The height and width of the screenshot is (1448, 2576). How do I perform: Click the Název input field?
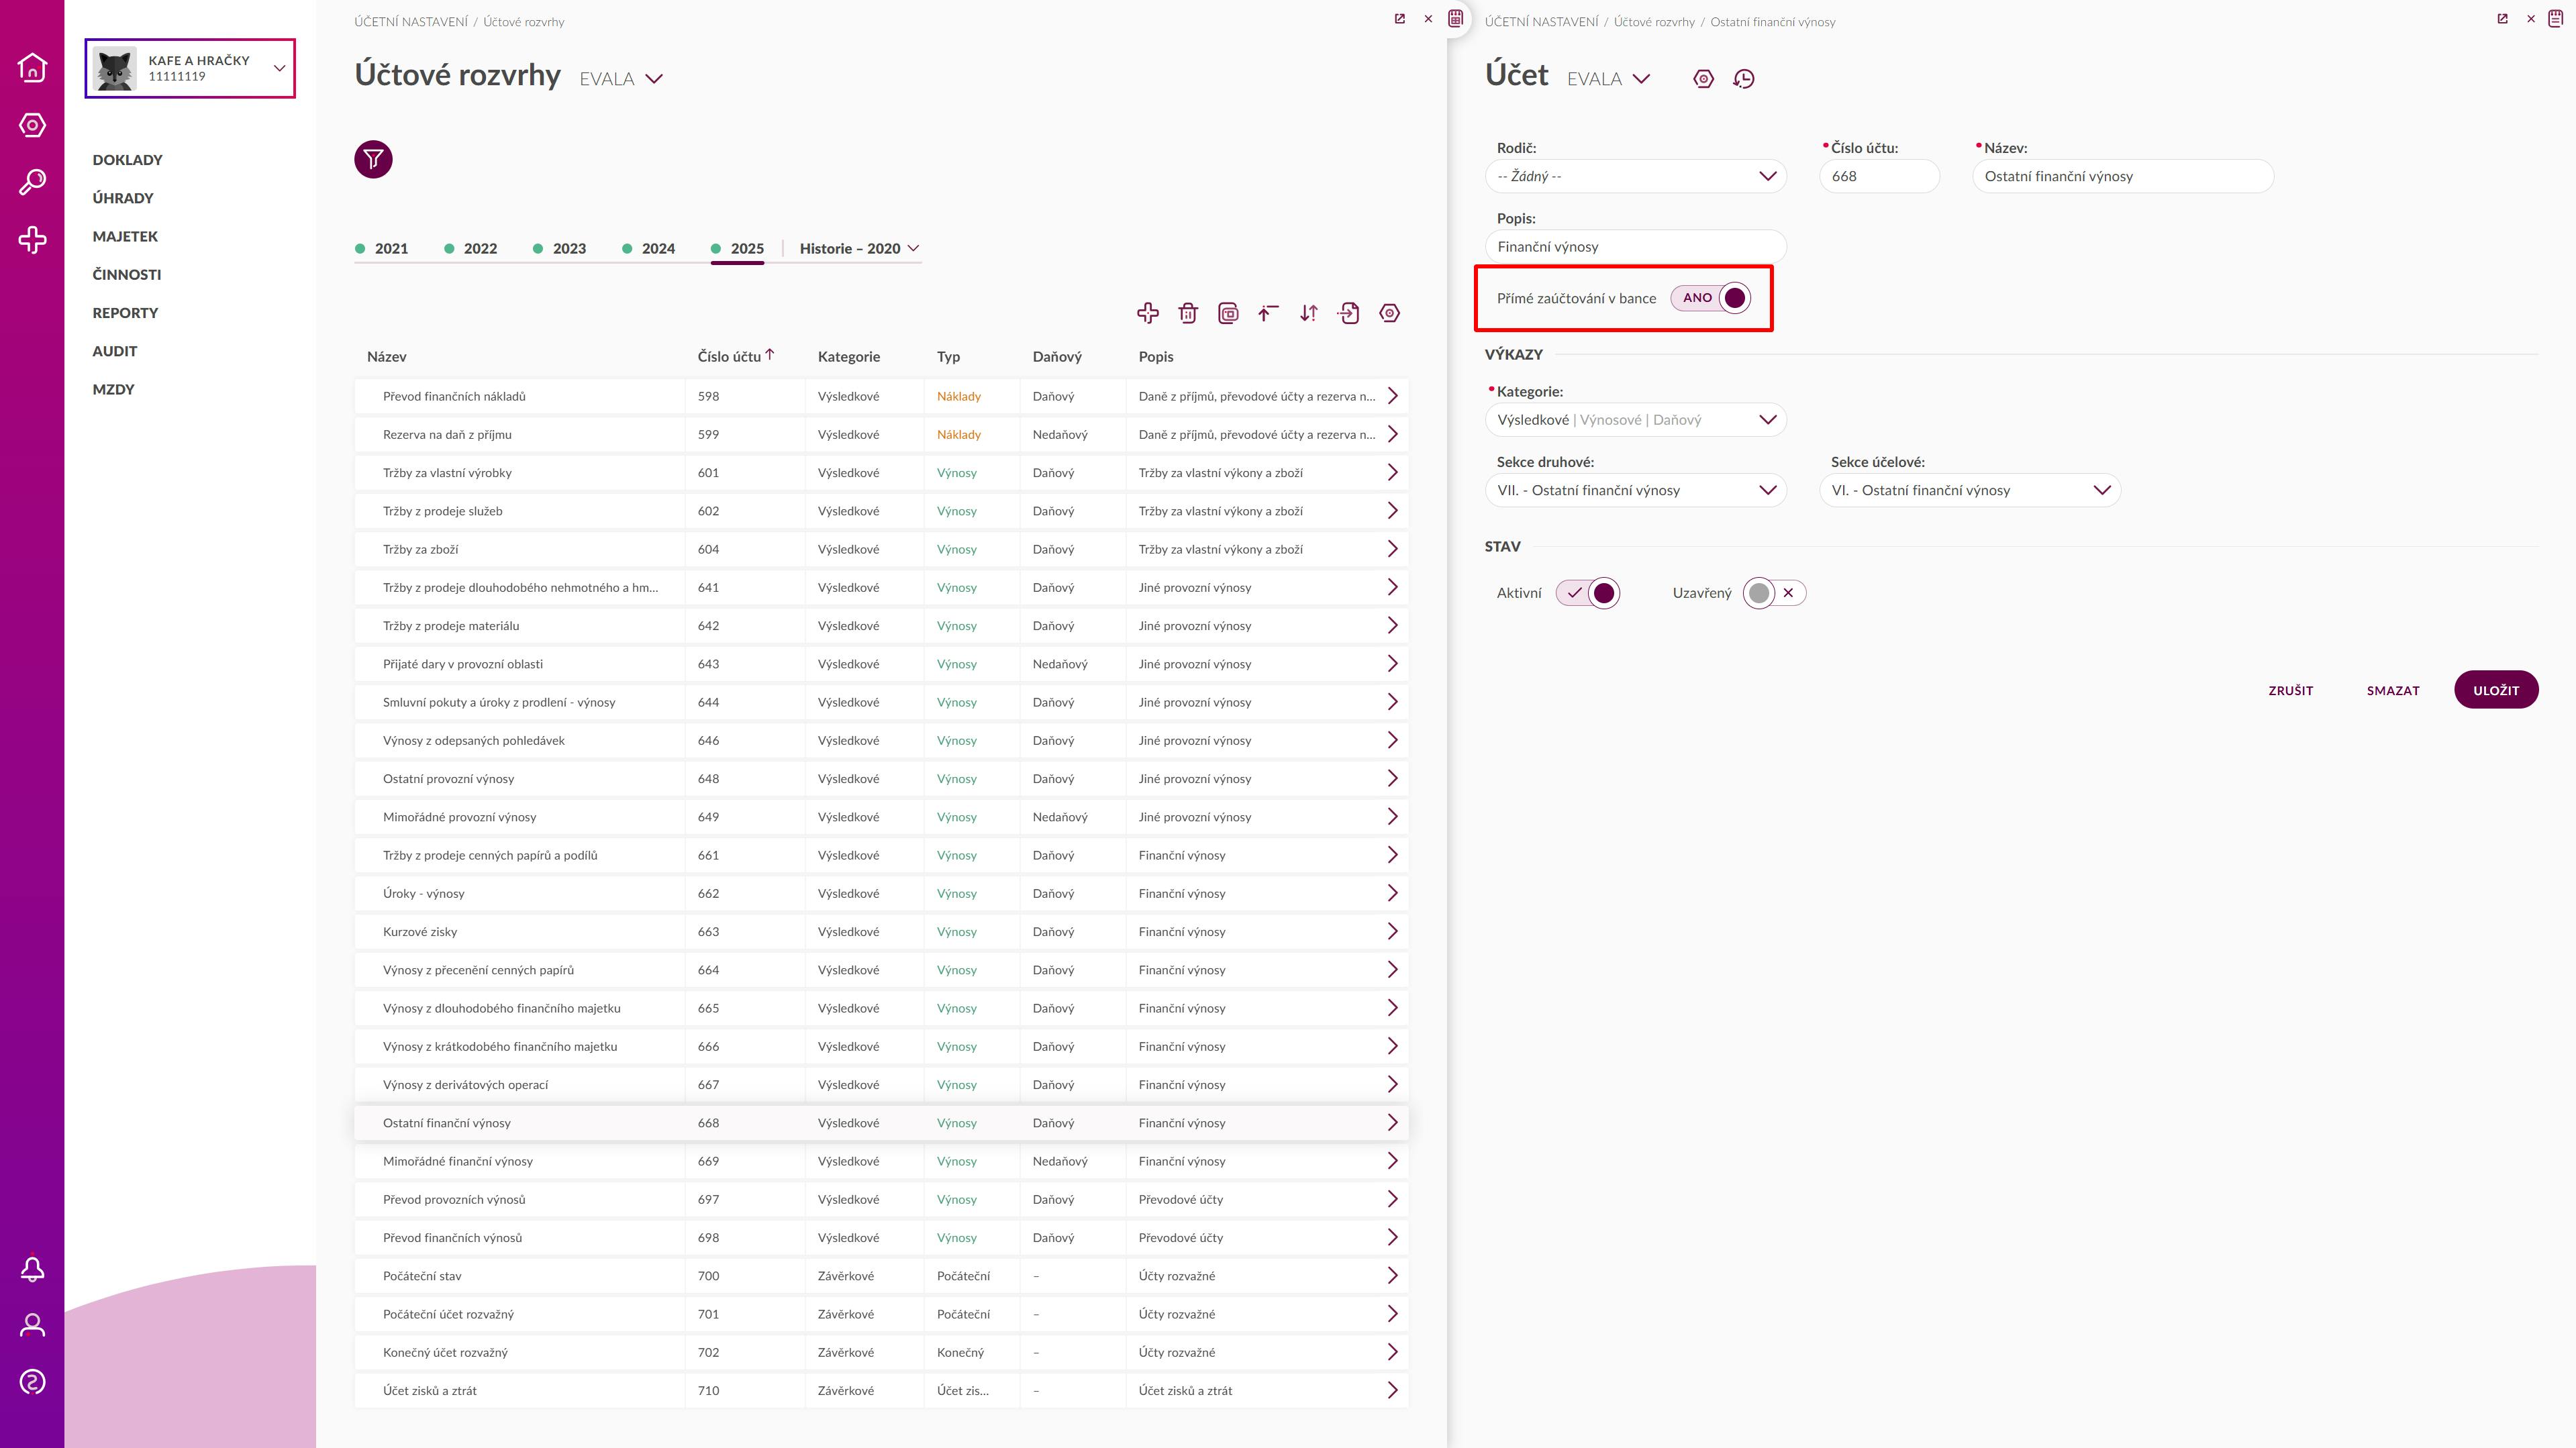(x=2123, y=176)
